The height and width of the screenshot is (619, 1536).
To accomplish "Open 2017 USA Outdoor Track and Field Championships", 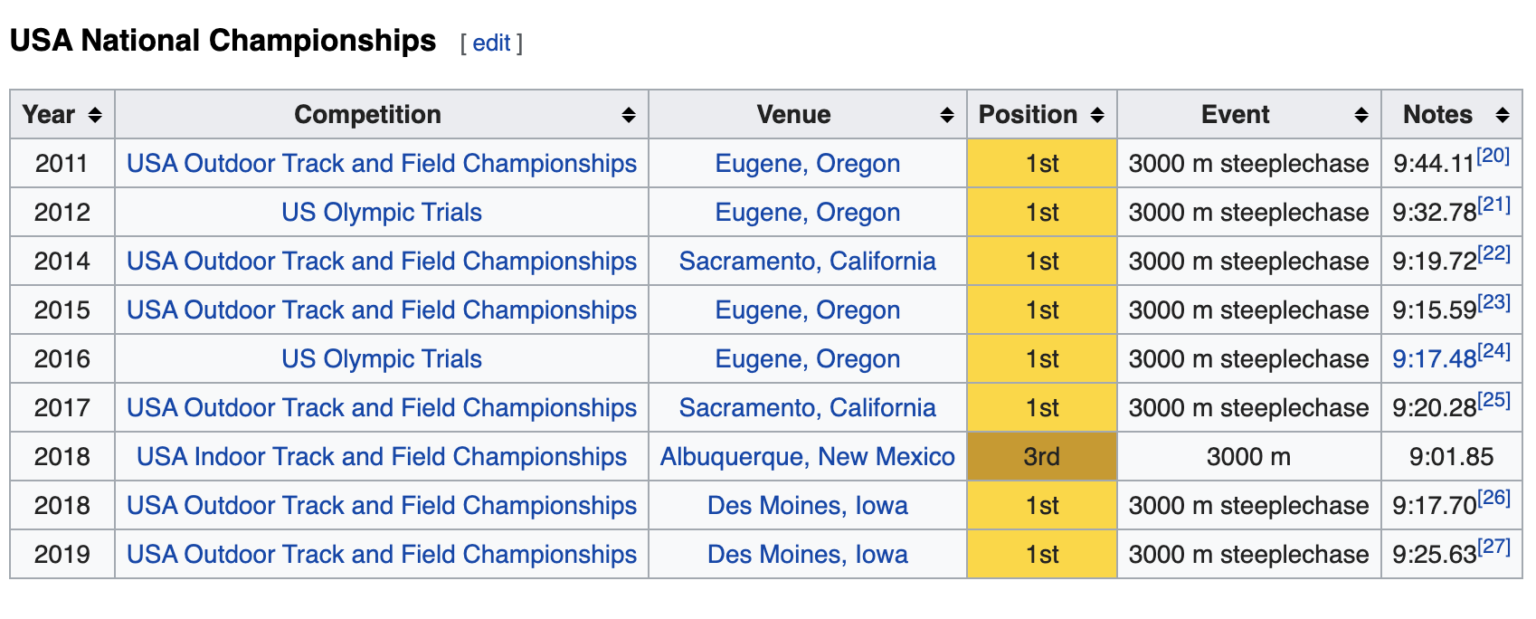I will click(382, 408).
